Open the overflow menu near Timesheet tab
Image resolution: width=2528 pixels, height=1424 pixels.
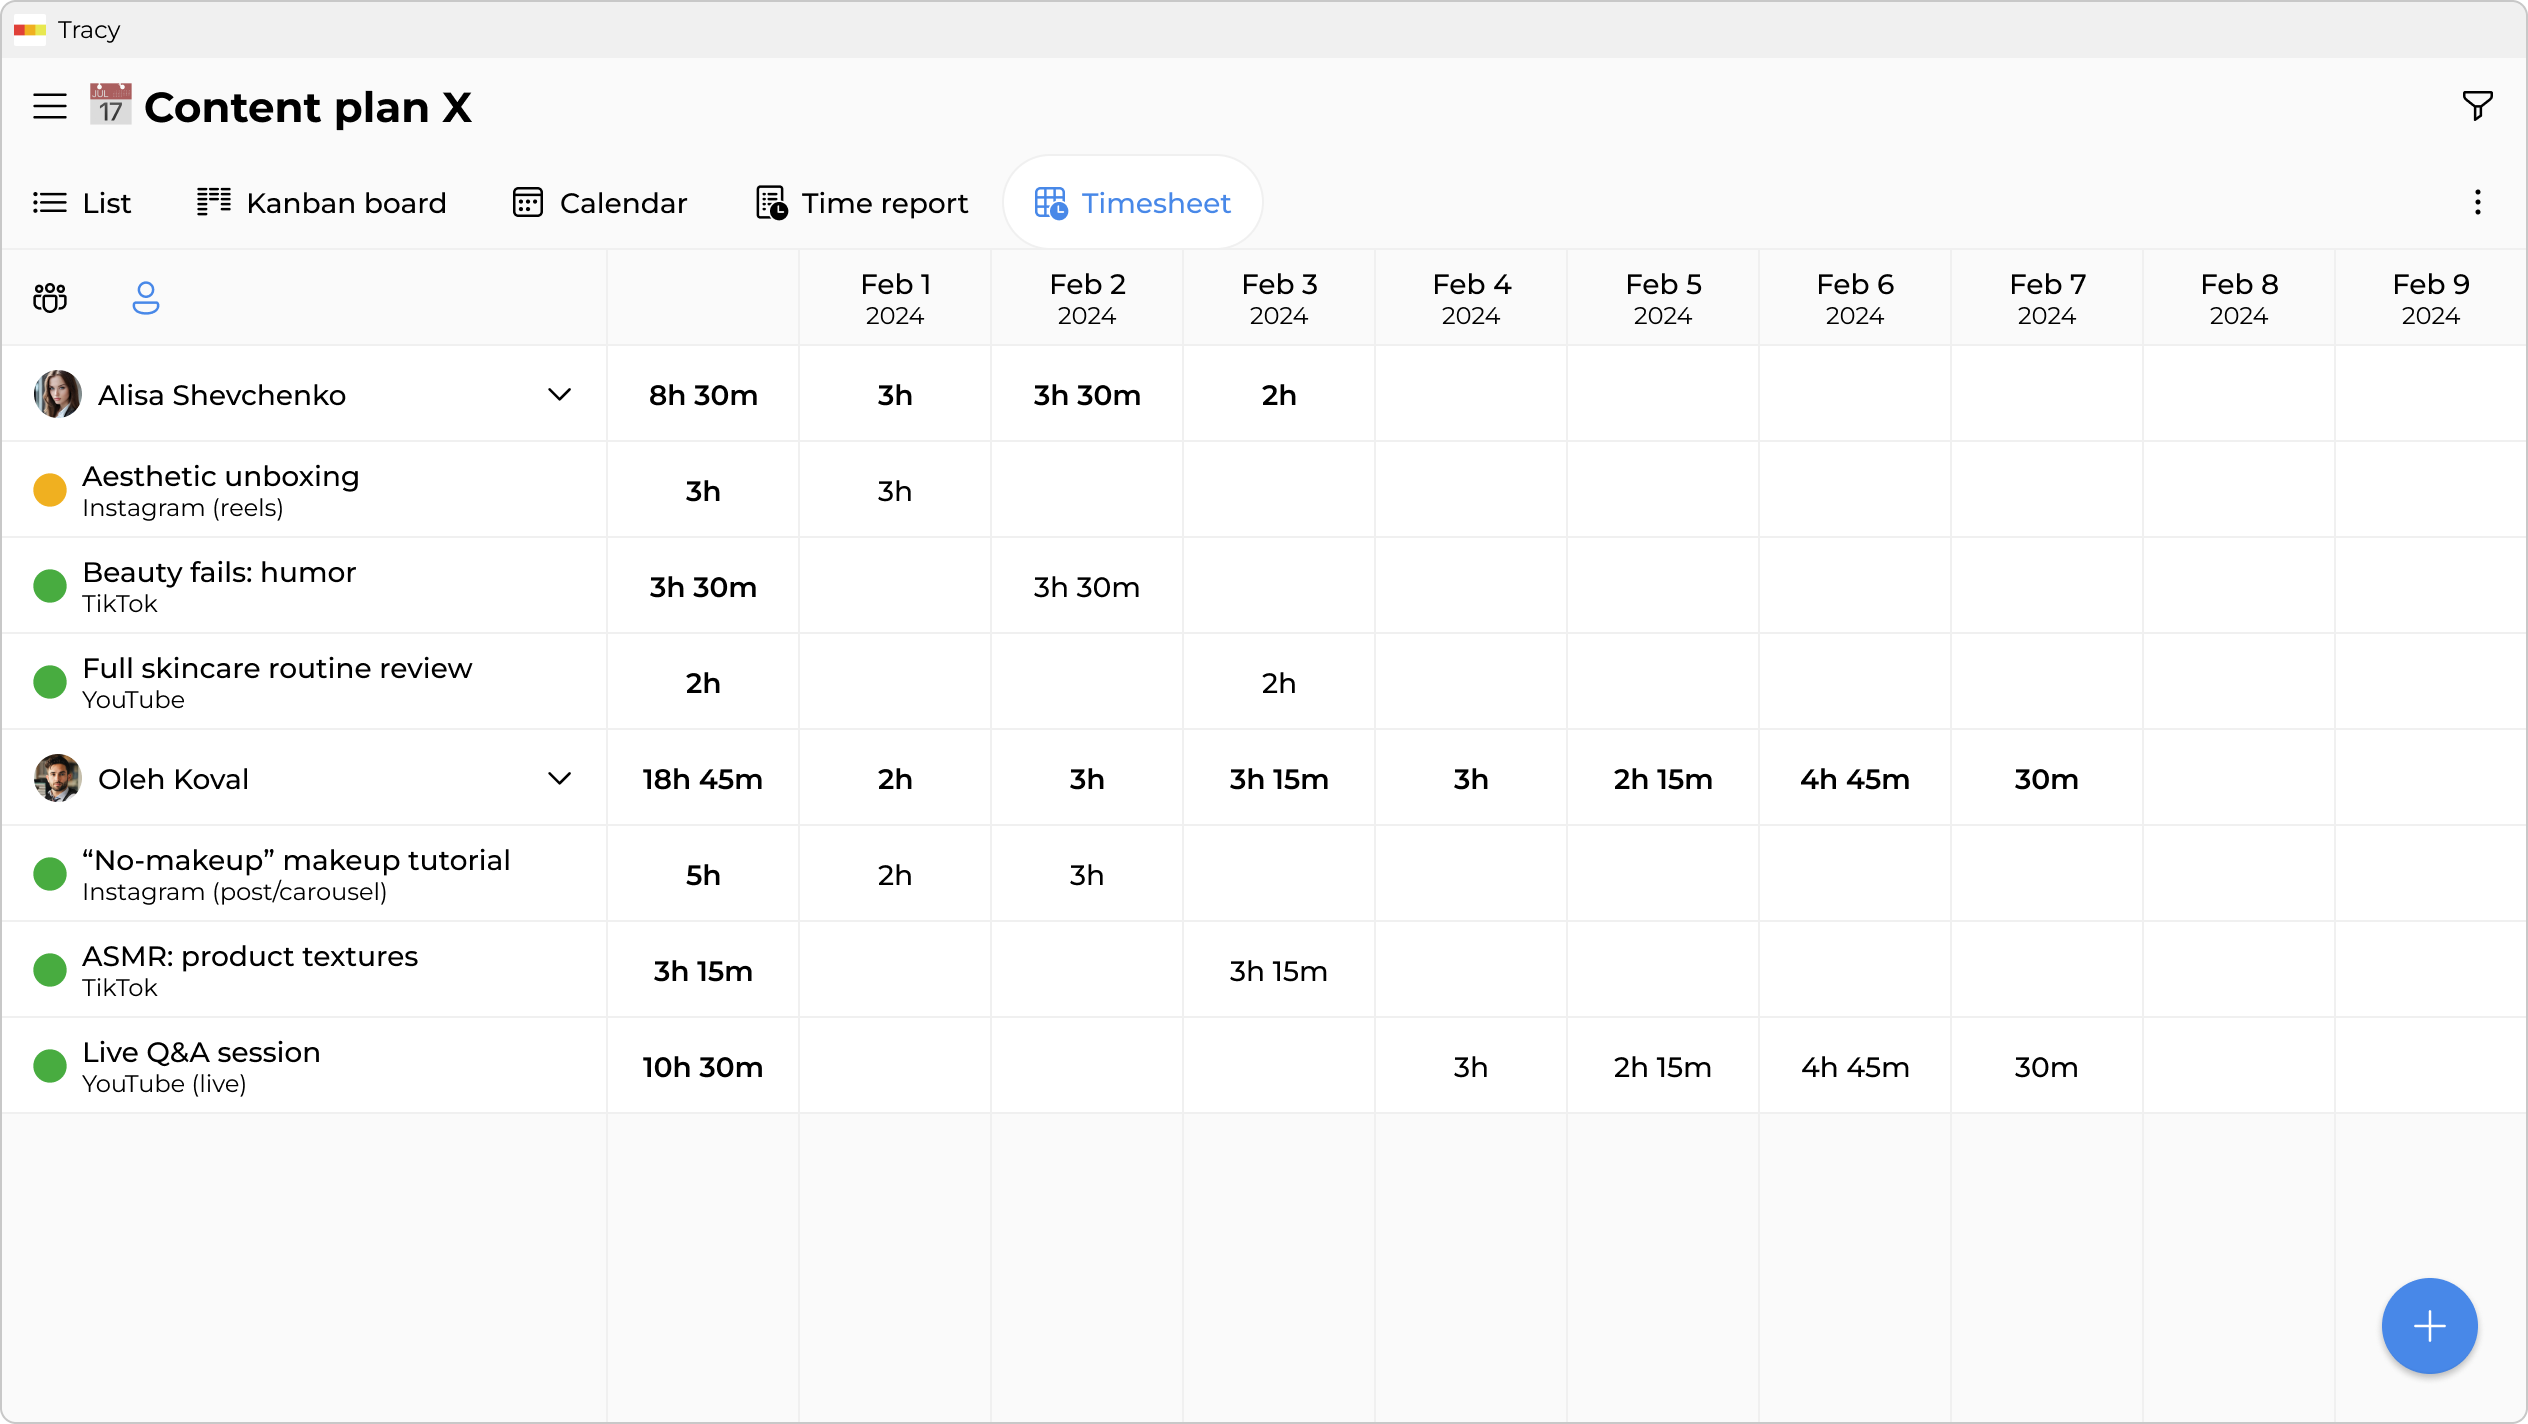pyautogui.click(x=2477, y=202)
